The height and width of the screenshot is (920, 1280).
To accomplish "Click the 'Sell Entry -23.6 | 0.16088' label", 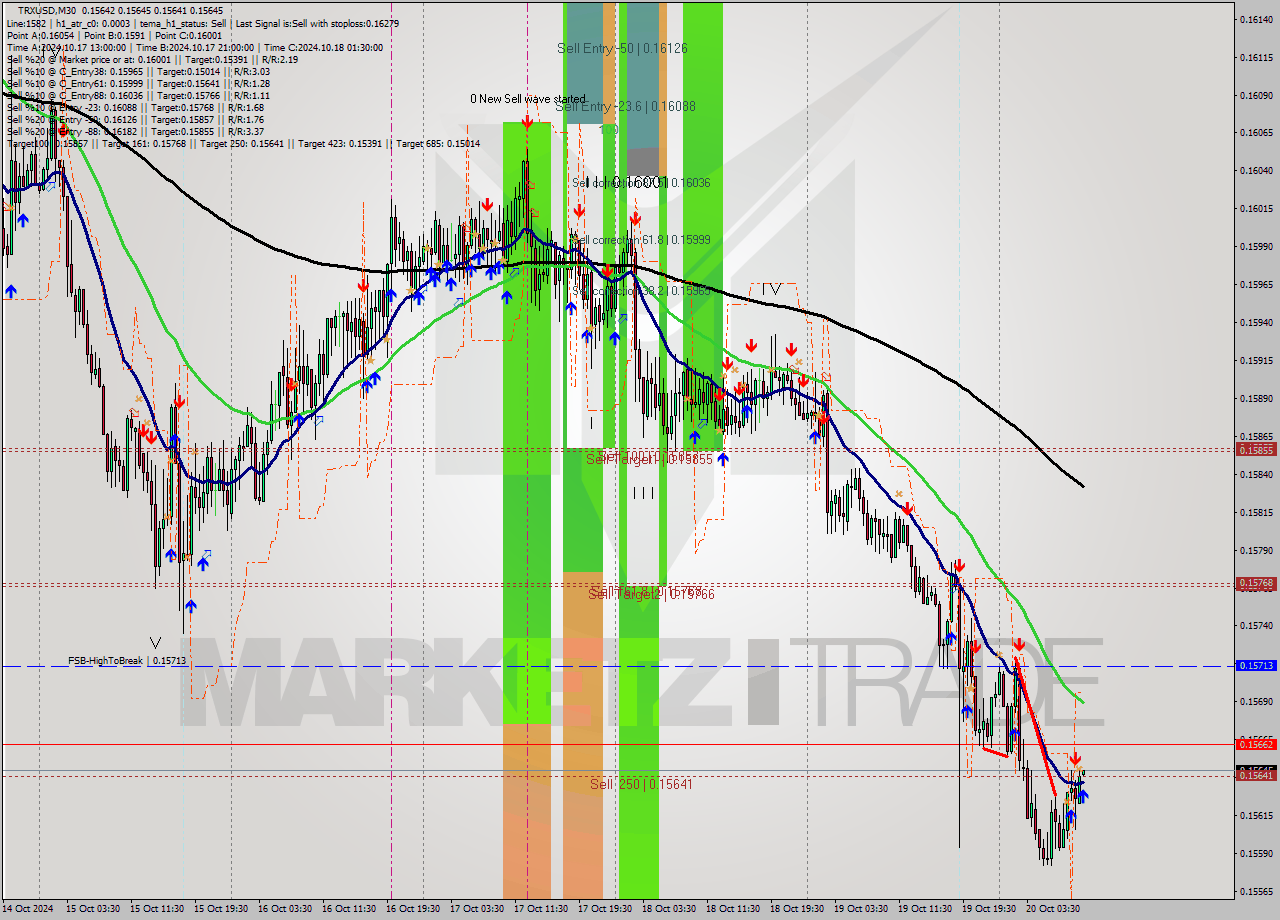I will pyautogui.click(x=625, y=106).
